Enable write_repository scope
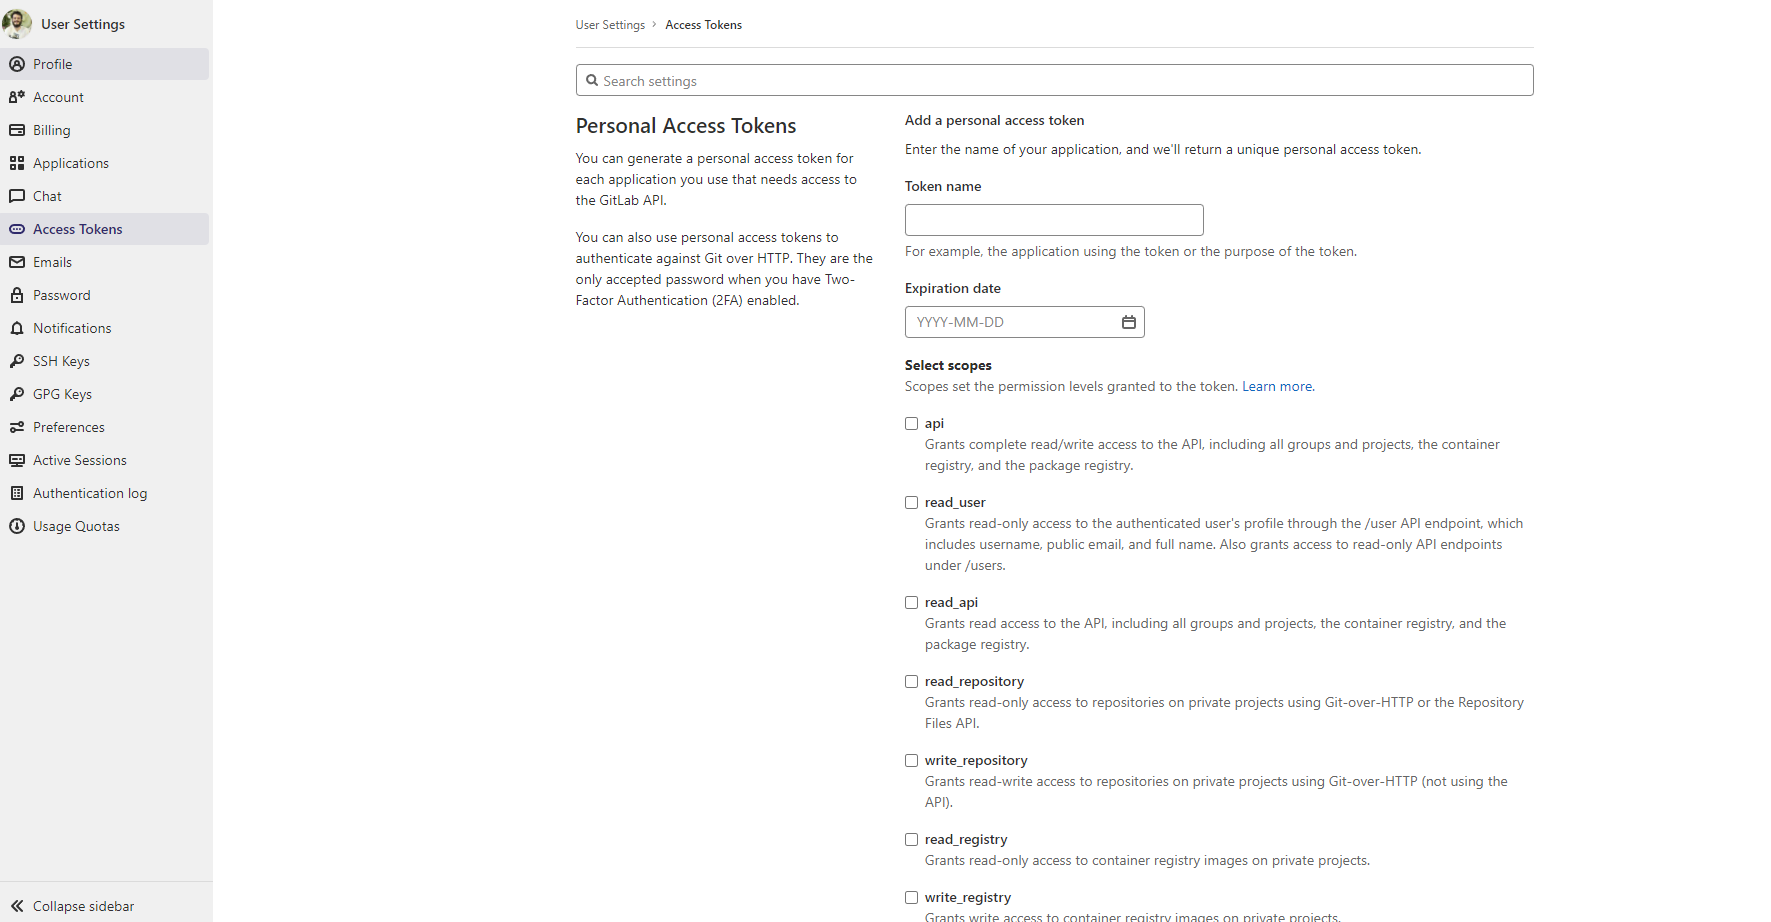 pyautogui.click(x=911, y=760)
